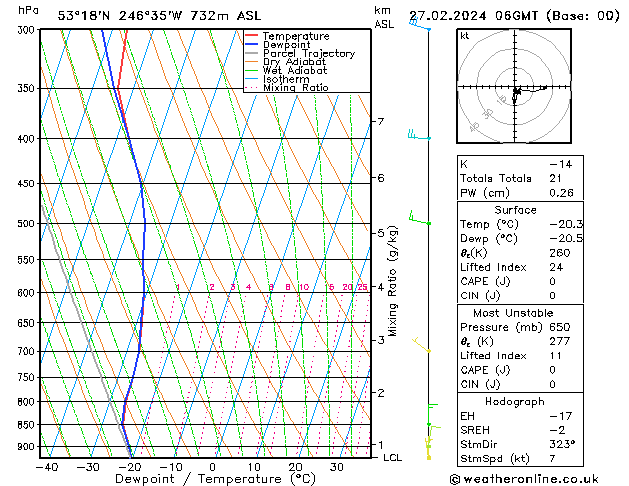This screenshot has height=486, width=629.
Task: Select the 'Dewpoint' legend entry
Action: tap(286, 45)
